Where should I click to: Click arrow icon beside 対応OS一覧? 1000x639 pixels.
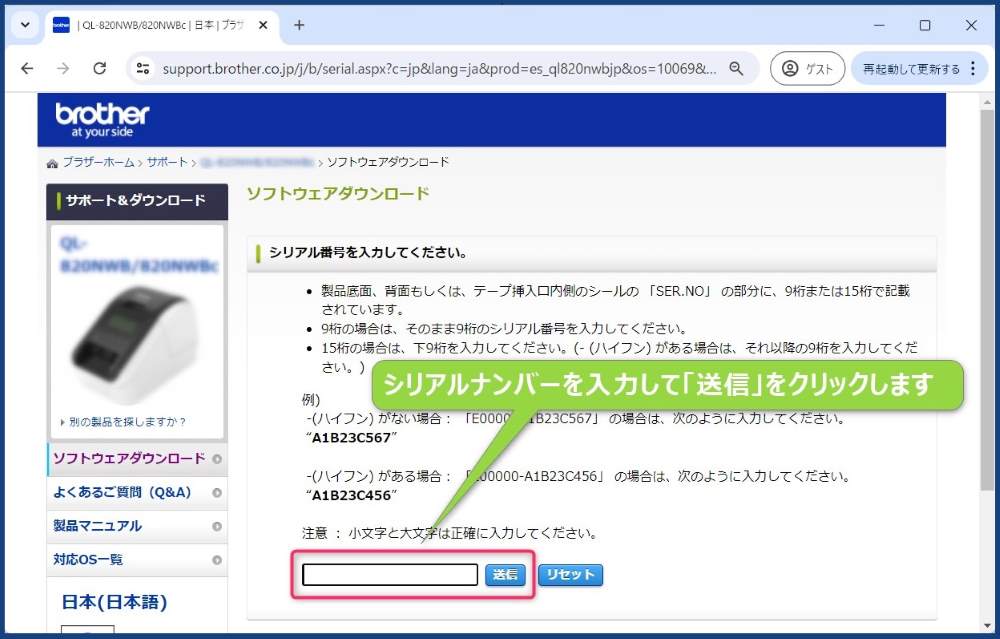(217, 560)
